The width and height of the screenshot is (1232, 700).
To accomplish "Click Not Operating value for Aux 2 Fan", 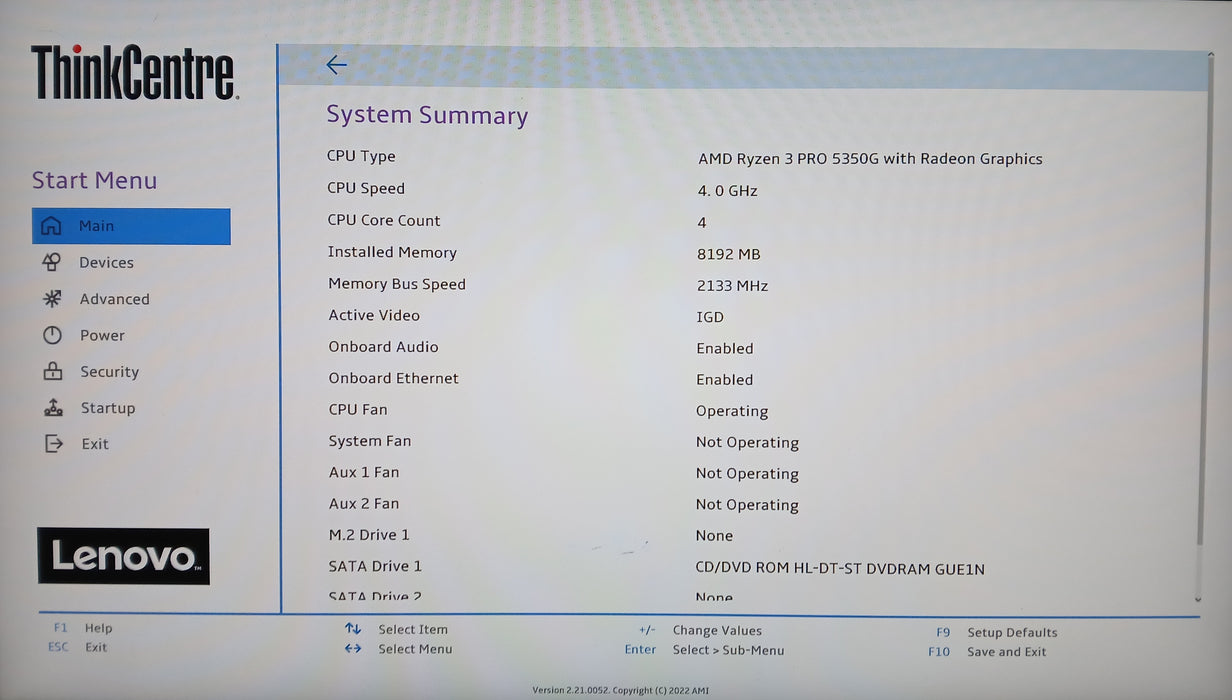I will coord(747,505).
